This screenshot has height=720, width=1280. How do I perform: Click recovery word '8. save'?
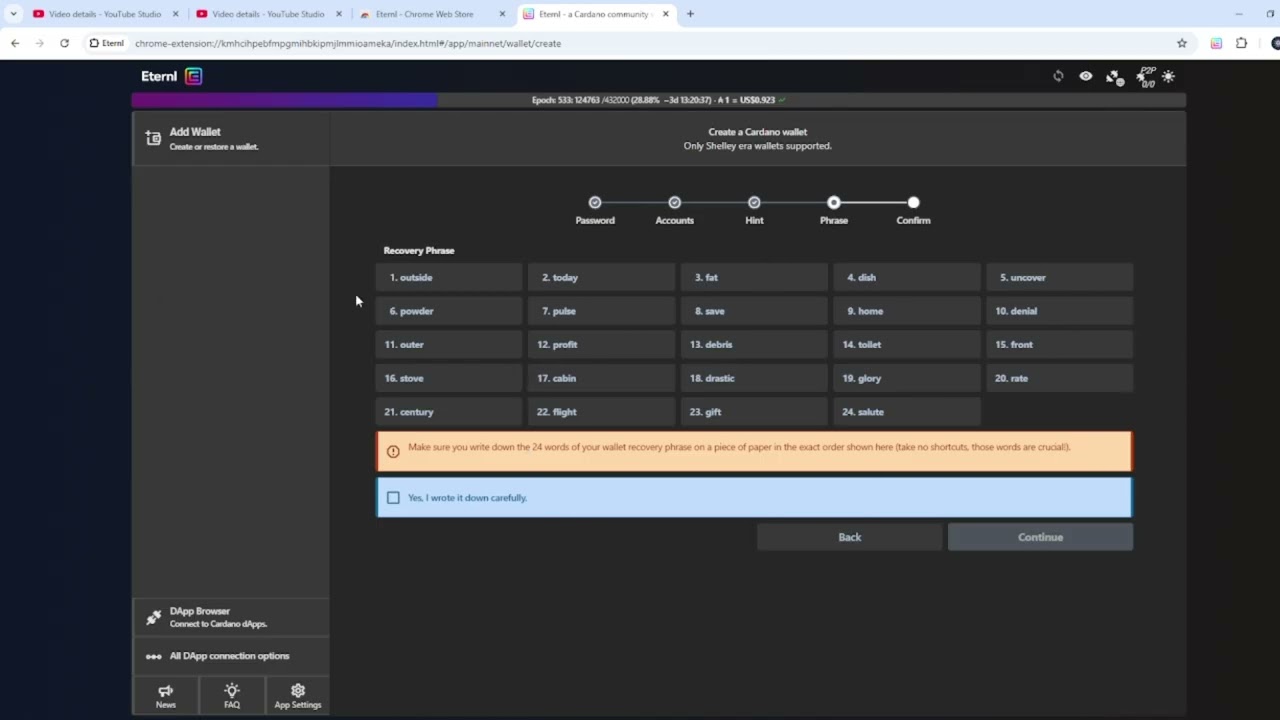pos(754,311)
